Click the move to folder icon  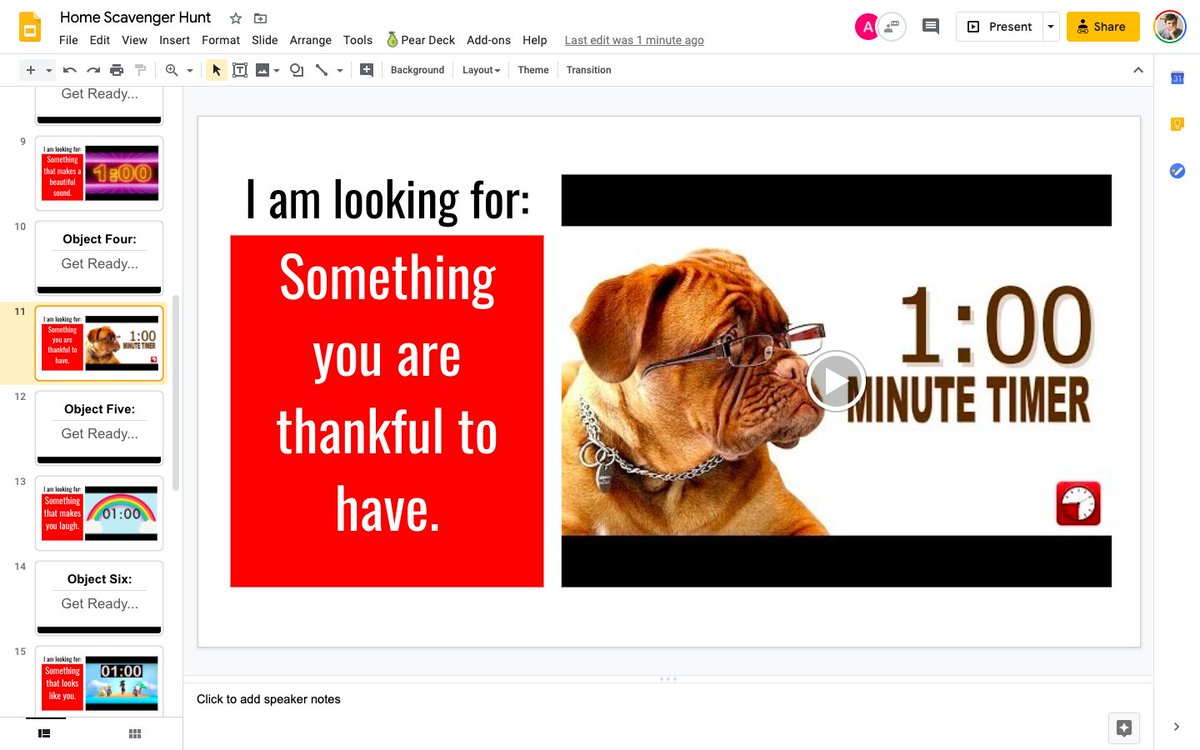261,18
